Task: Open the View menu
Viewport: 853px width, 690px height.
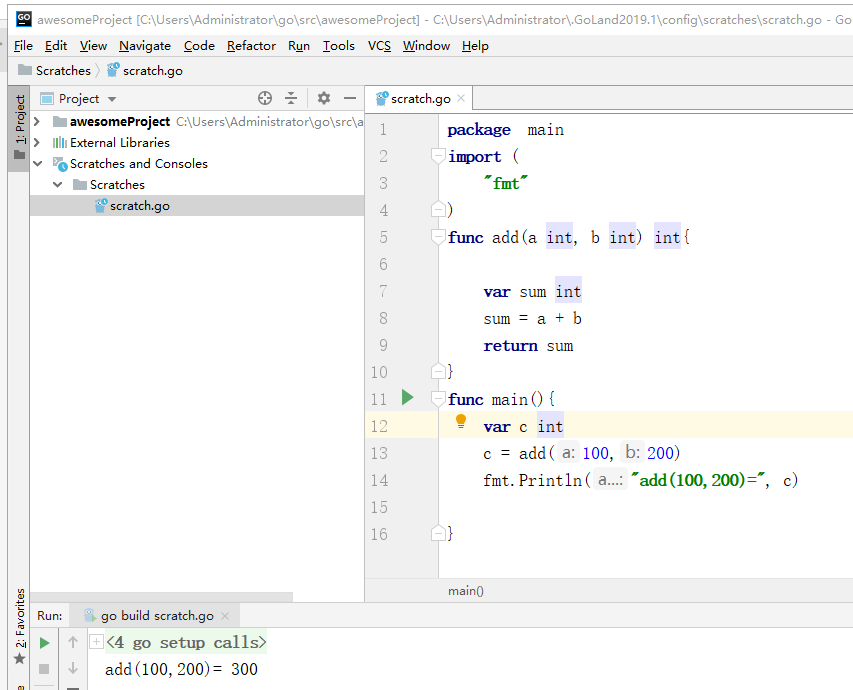Action: click(x=93, y=46)
